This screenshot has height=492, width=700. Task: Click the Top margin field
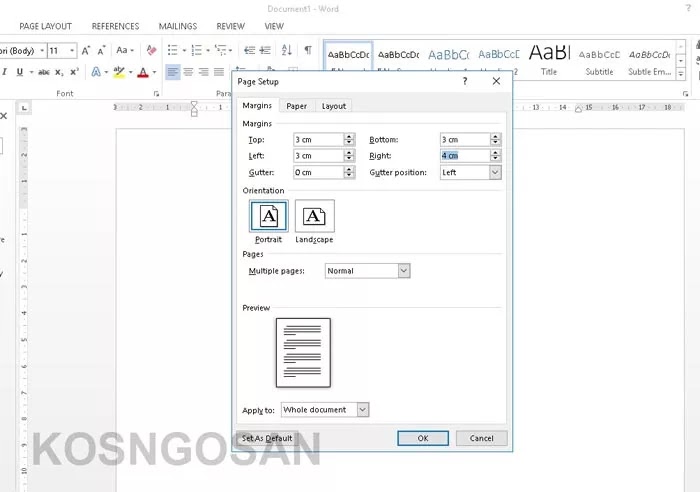pyautogui.click(x=319, y=140)
